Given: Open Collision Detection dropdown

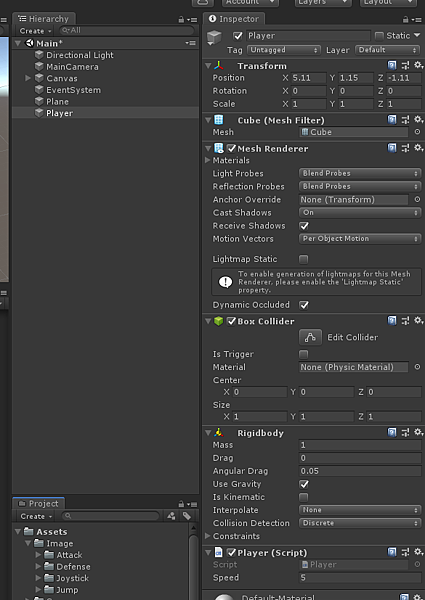Looking at the screenshot, I should point(360,523).
